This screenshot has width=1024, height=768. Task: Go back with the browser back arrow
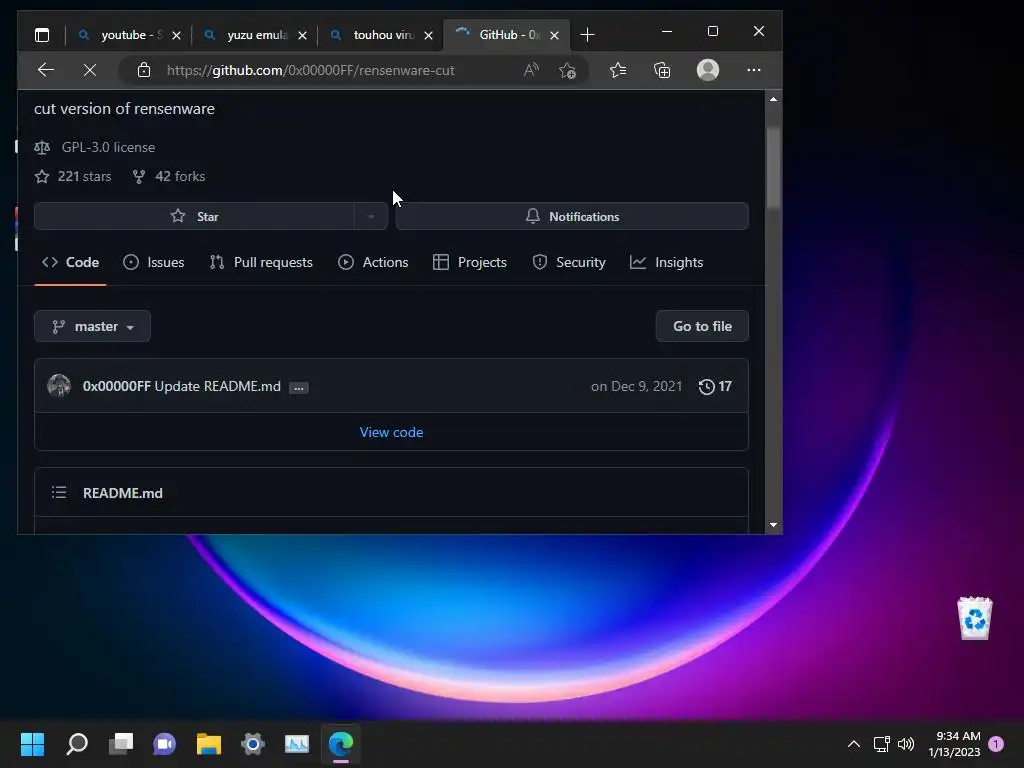coord(46,70)
